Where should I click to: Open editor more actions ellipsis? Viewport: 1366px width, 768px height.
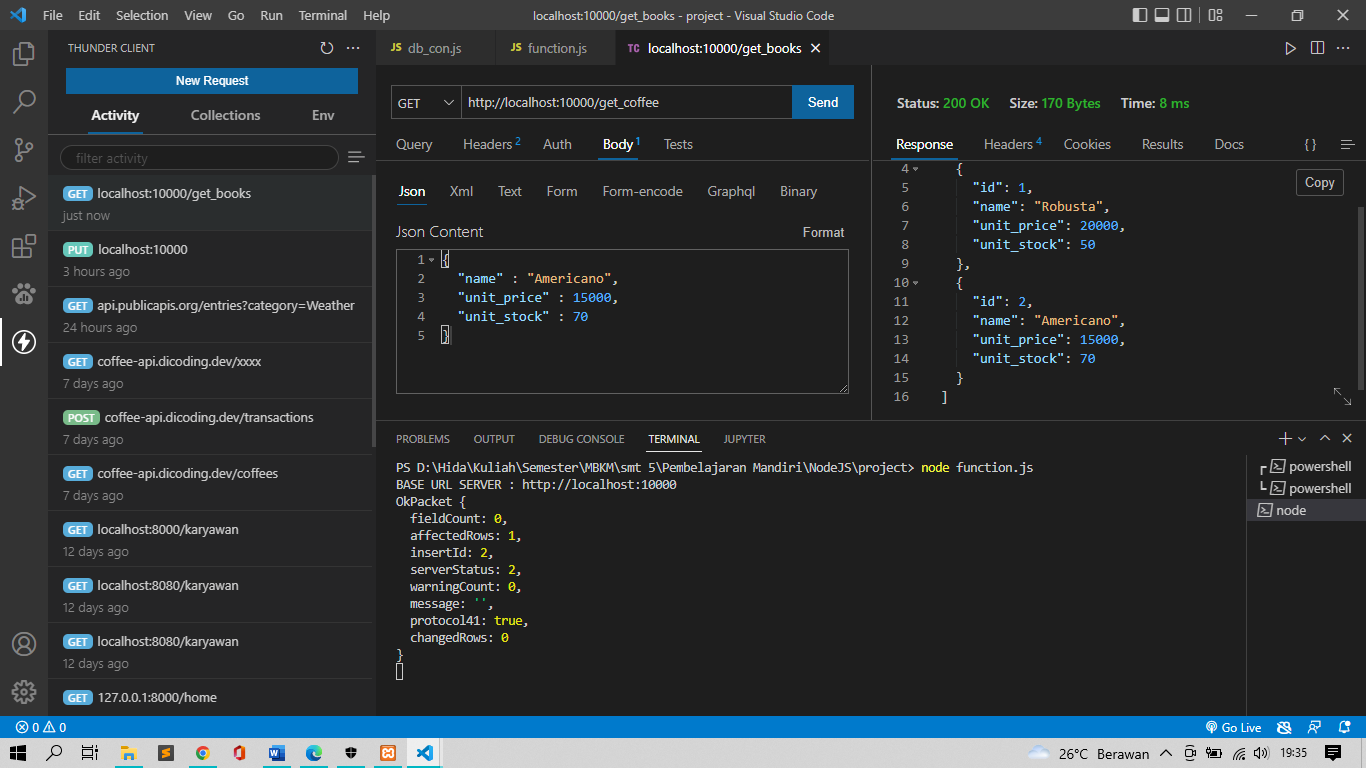1344,48
